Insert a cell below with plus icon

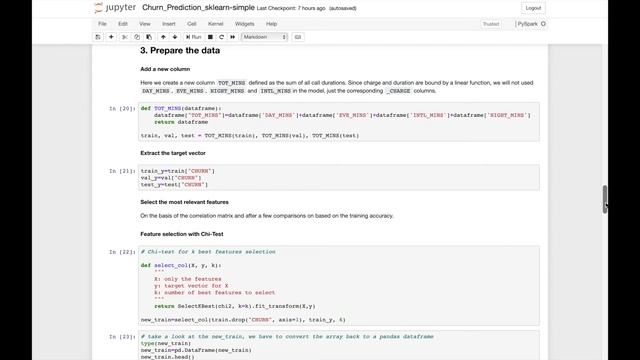[x=111, y=37]
